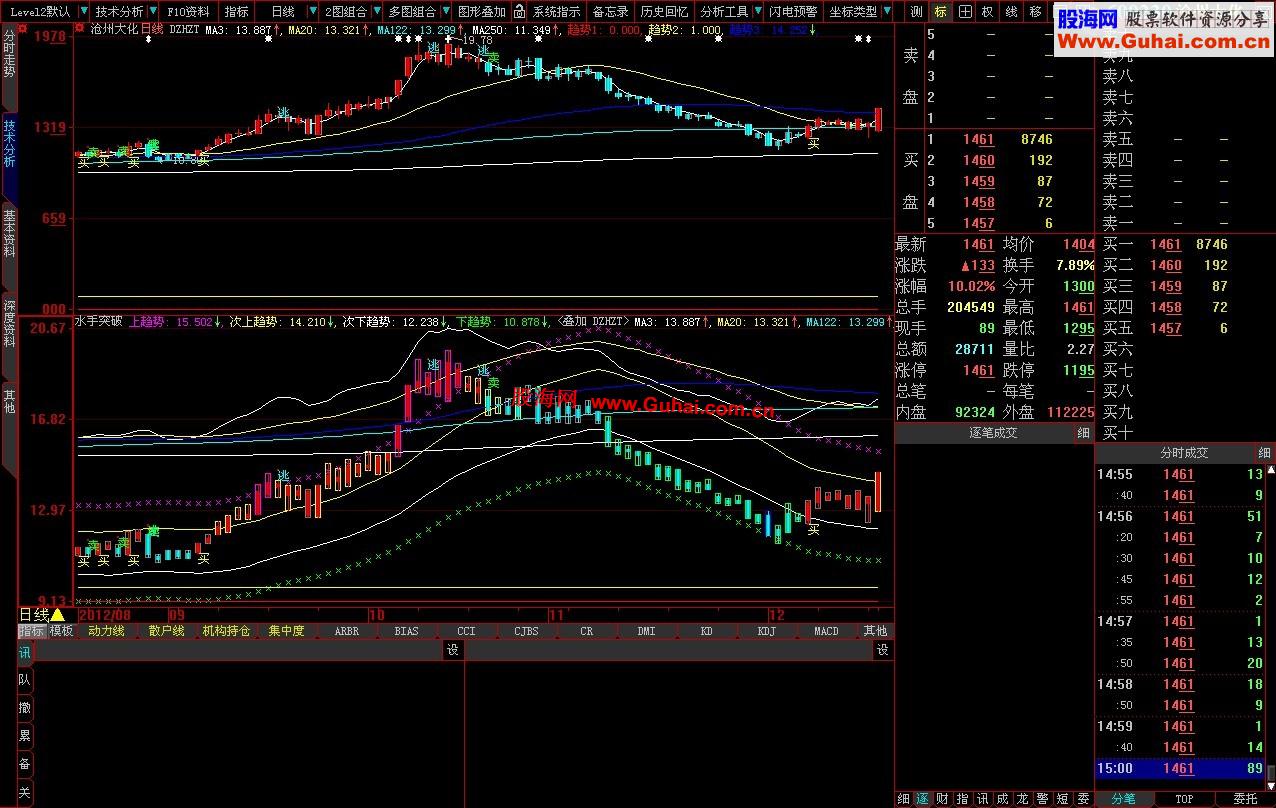This screenshot has width=1276, height=808.
Task: Choose the 集中度 indicator
Action: click(286, 631)
